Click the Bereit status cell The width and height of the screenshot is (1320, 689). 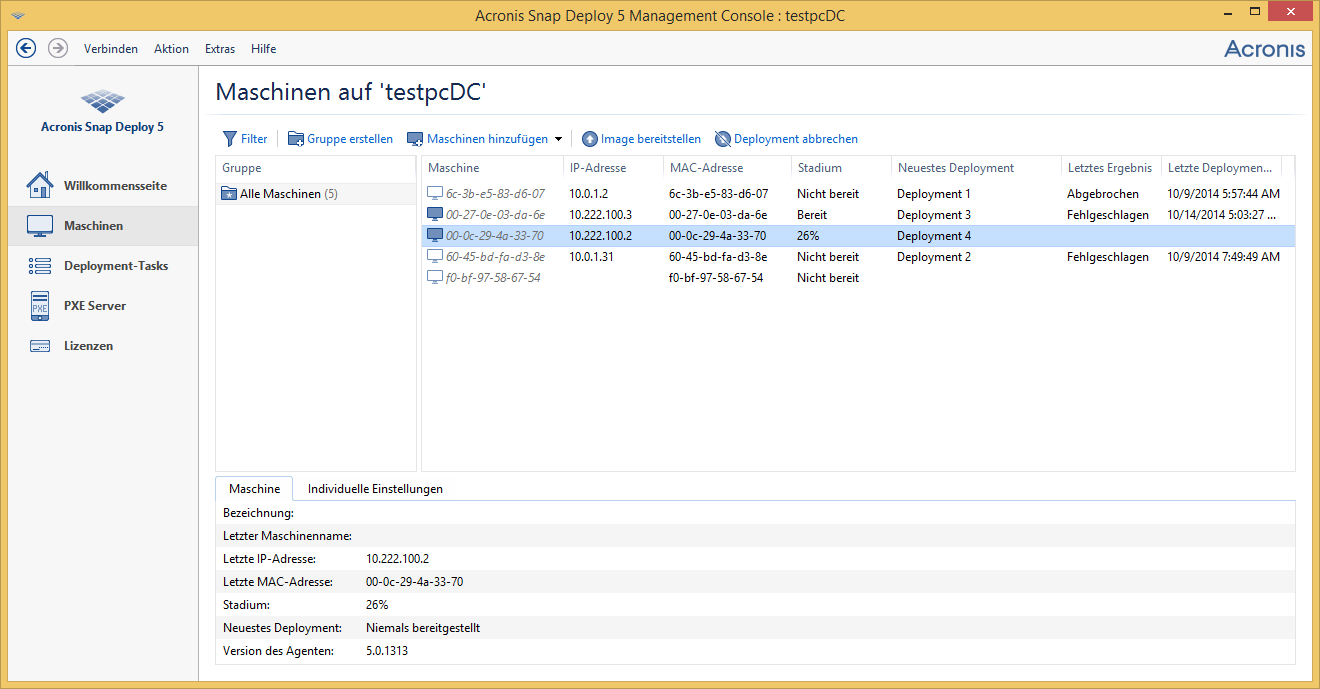pyautogui.click(x=812, y=215)
